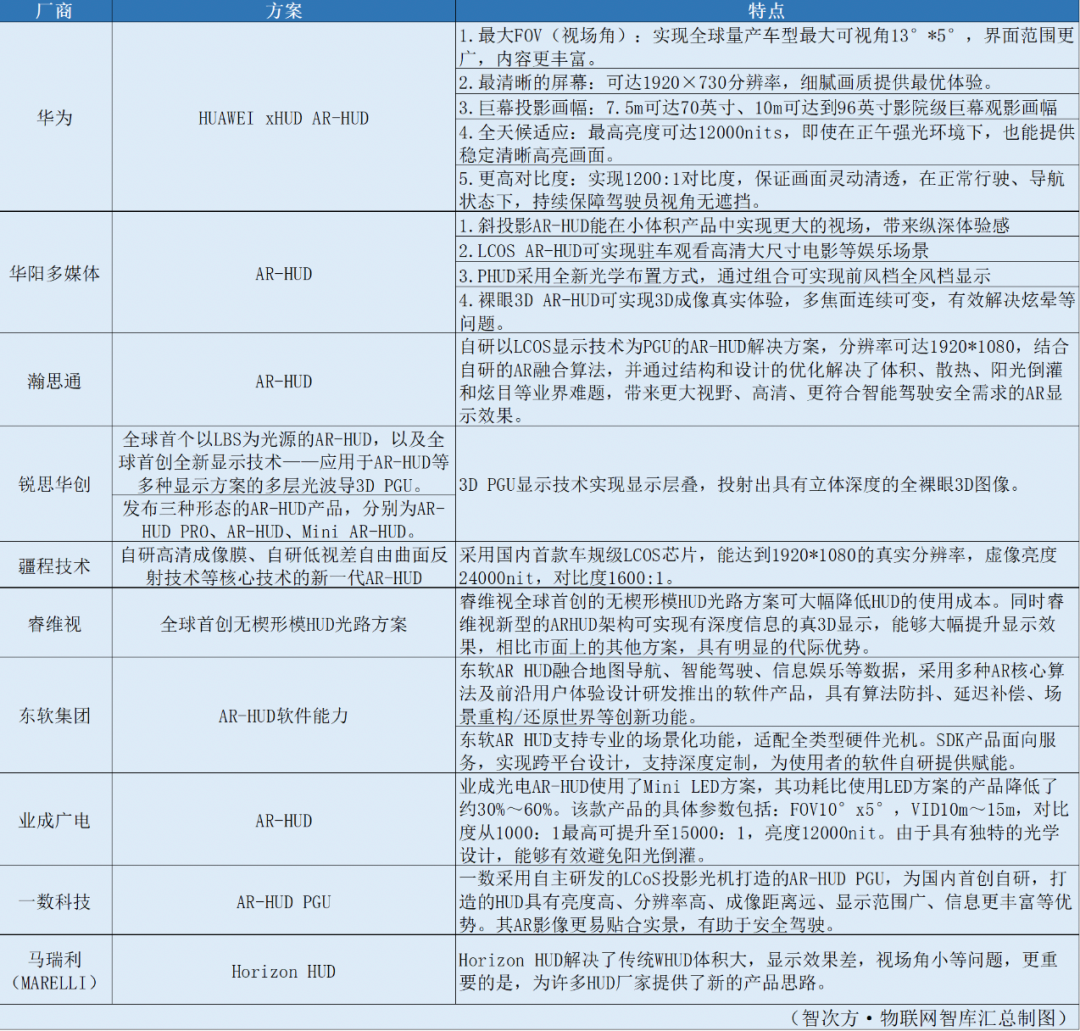Click the Horizon HUD solution cell
The image size is (1080, 1031).
coord(283,970)
